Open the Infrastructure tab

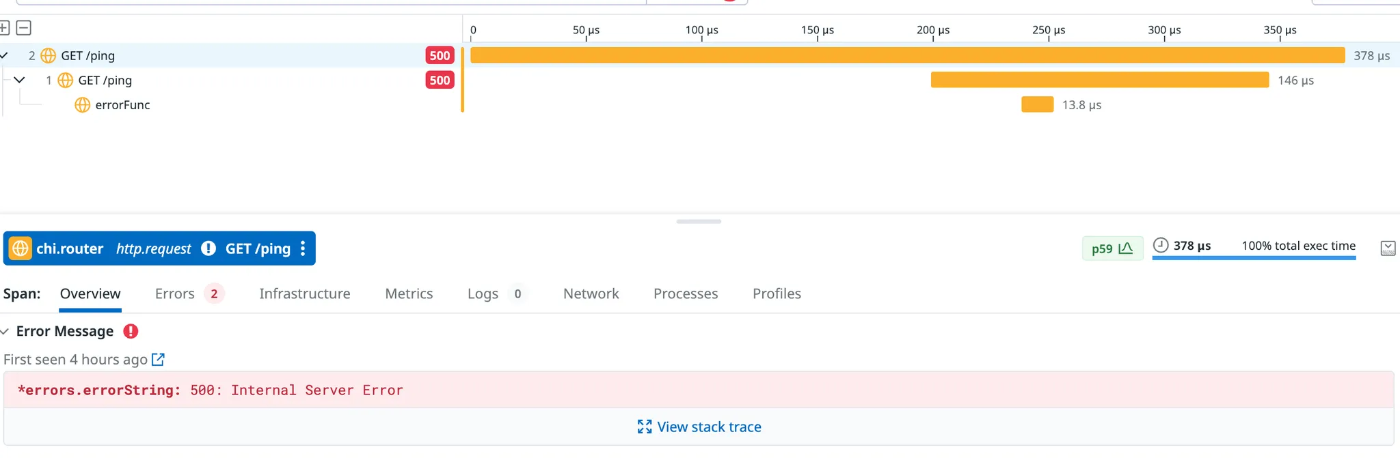coord(305,294)
